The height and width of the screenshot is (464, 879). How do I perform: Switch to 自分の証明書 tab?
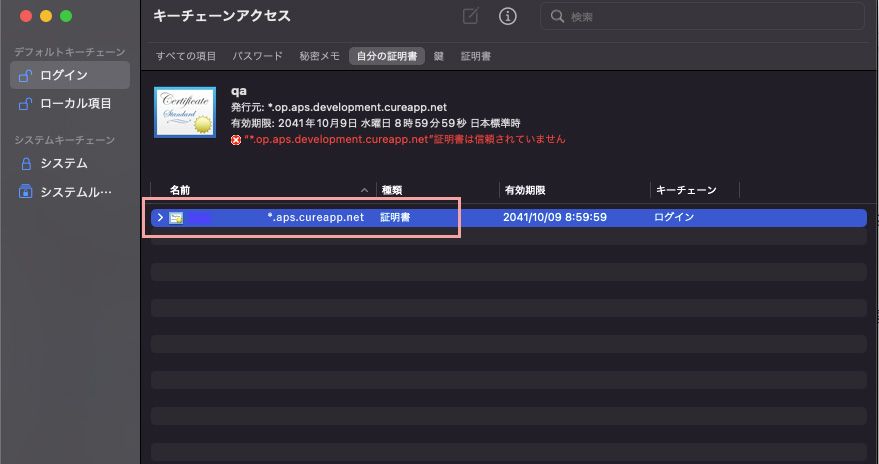[x=387, y=56]
